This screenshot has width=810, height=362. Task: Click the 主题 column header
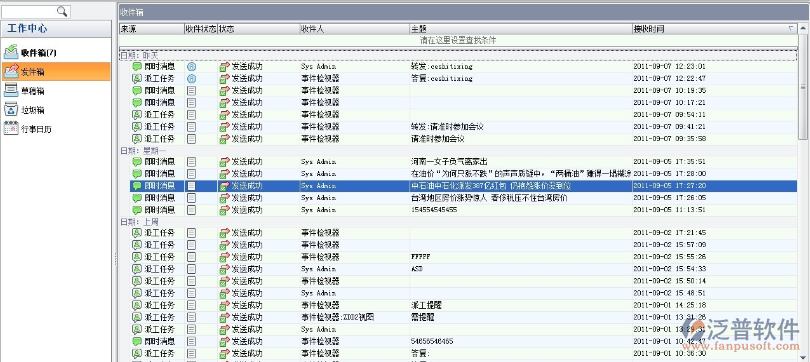[x=521, y=29]
